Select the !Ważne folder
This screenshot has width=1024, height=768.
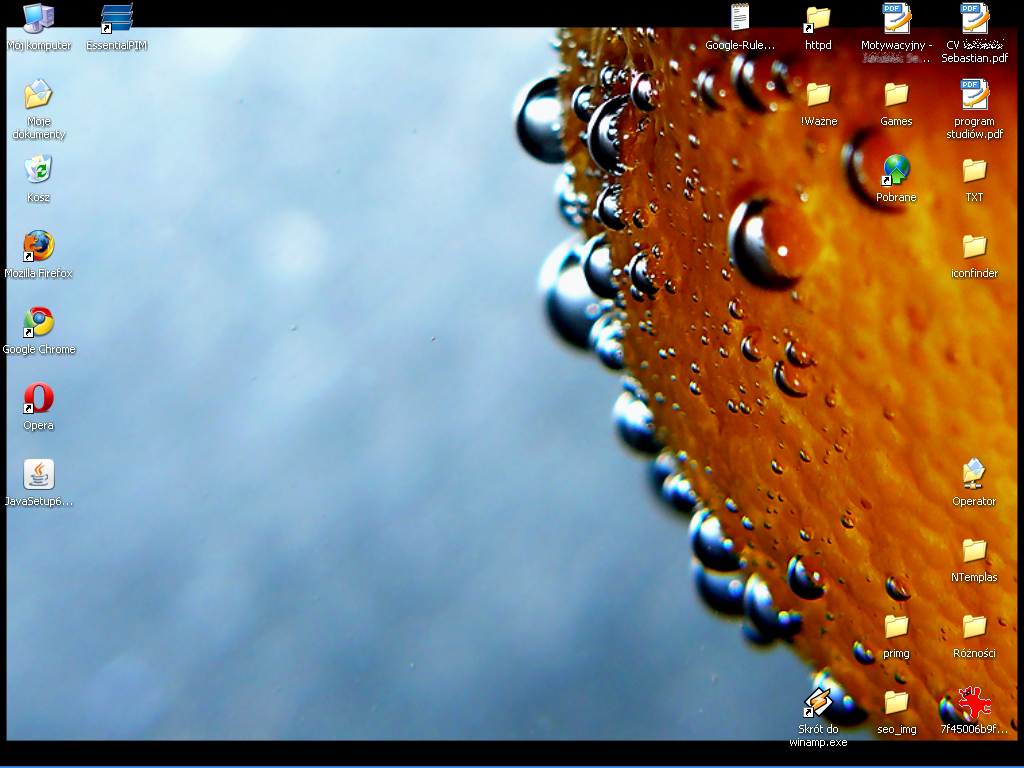[818, 95]
